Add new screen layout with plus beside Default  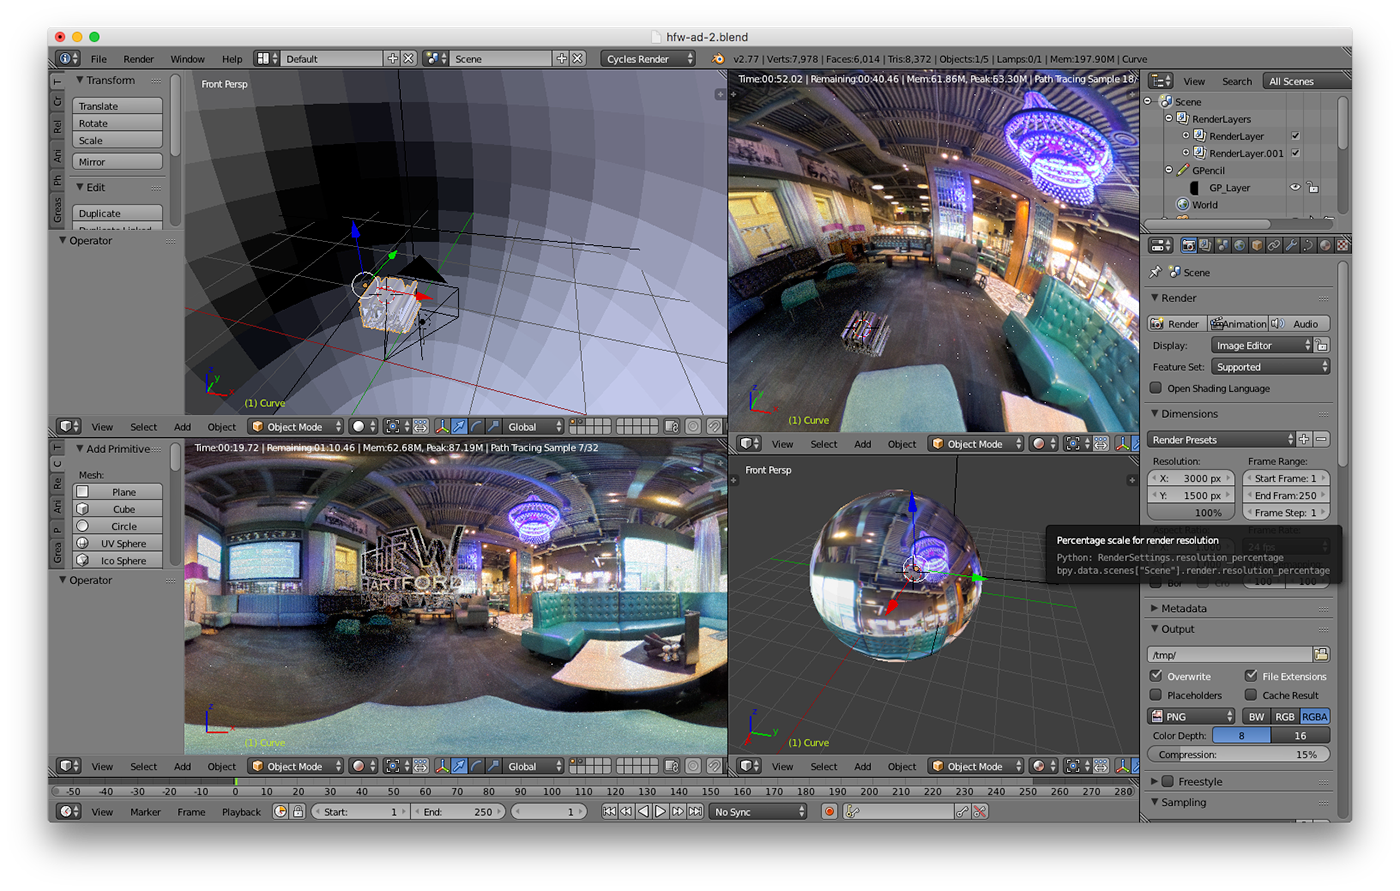pyautogui.click(x=393, y=59)
